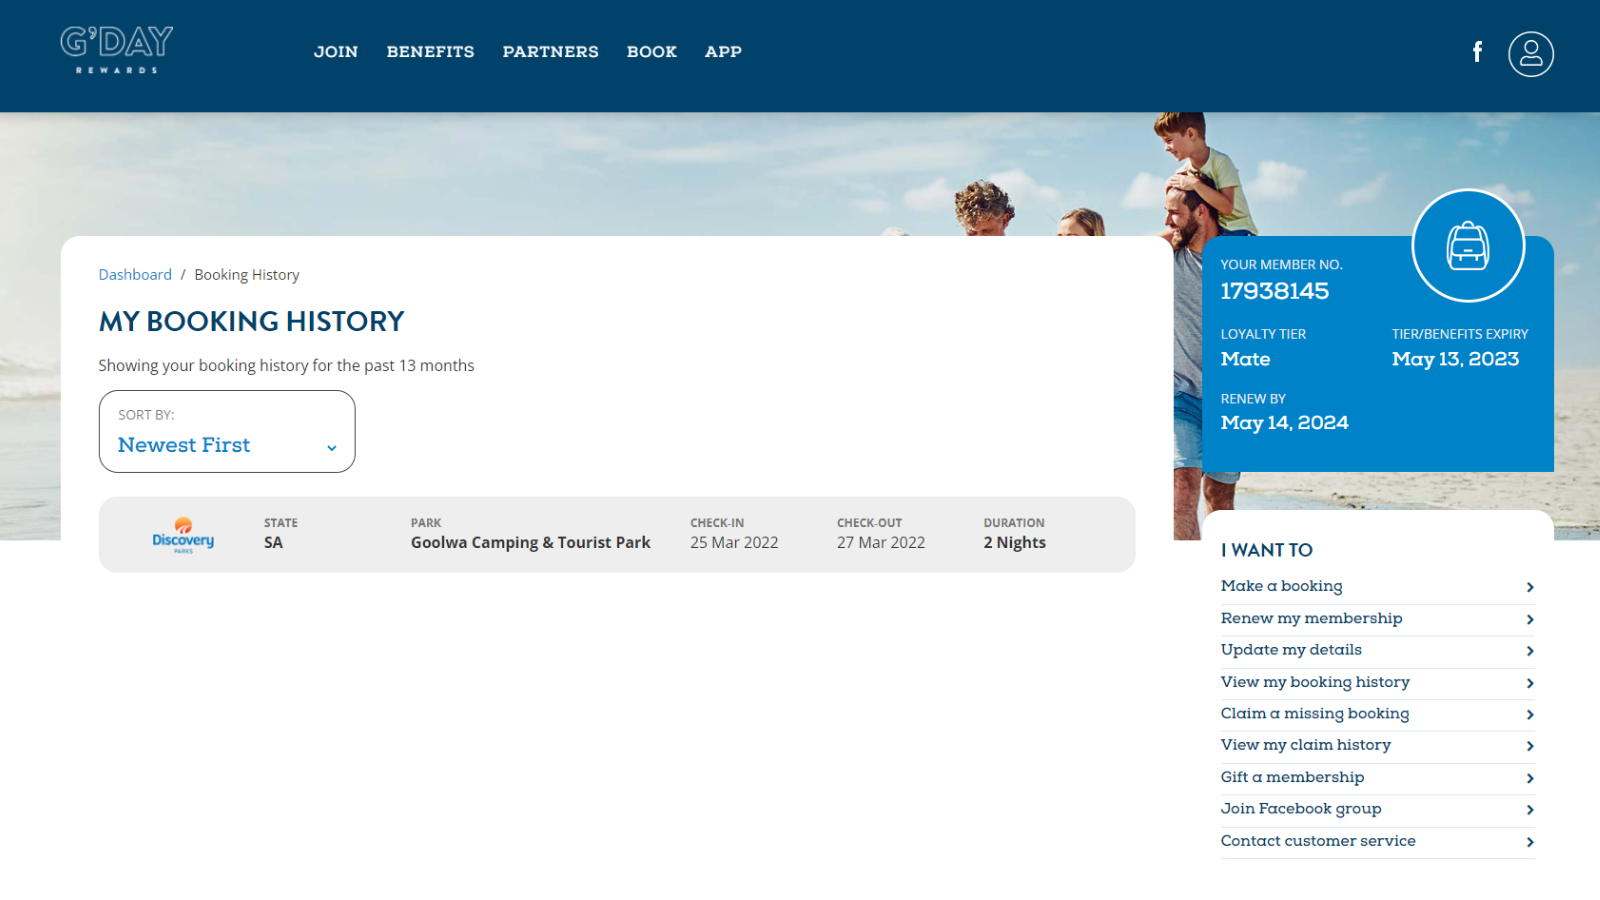Select the Contact customer service link
1600x900 pixels.
[x=1318, y=841]
